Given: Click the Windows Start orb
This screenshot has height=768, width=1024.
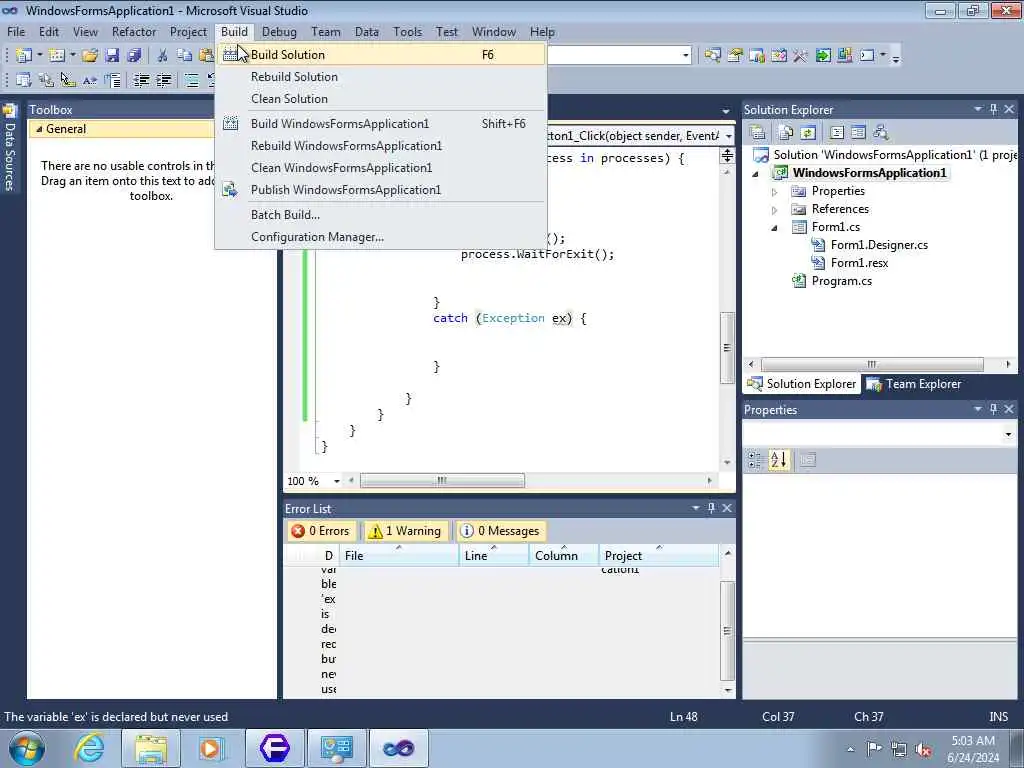Looking at the screenshot, I should pos(26,748).
